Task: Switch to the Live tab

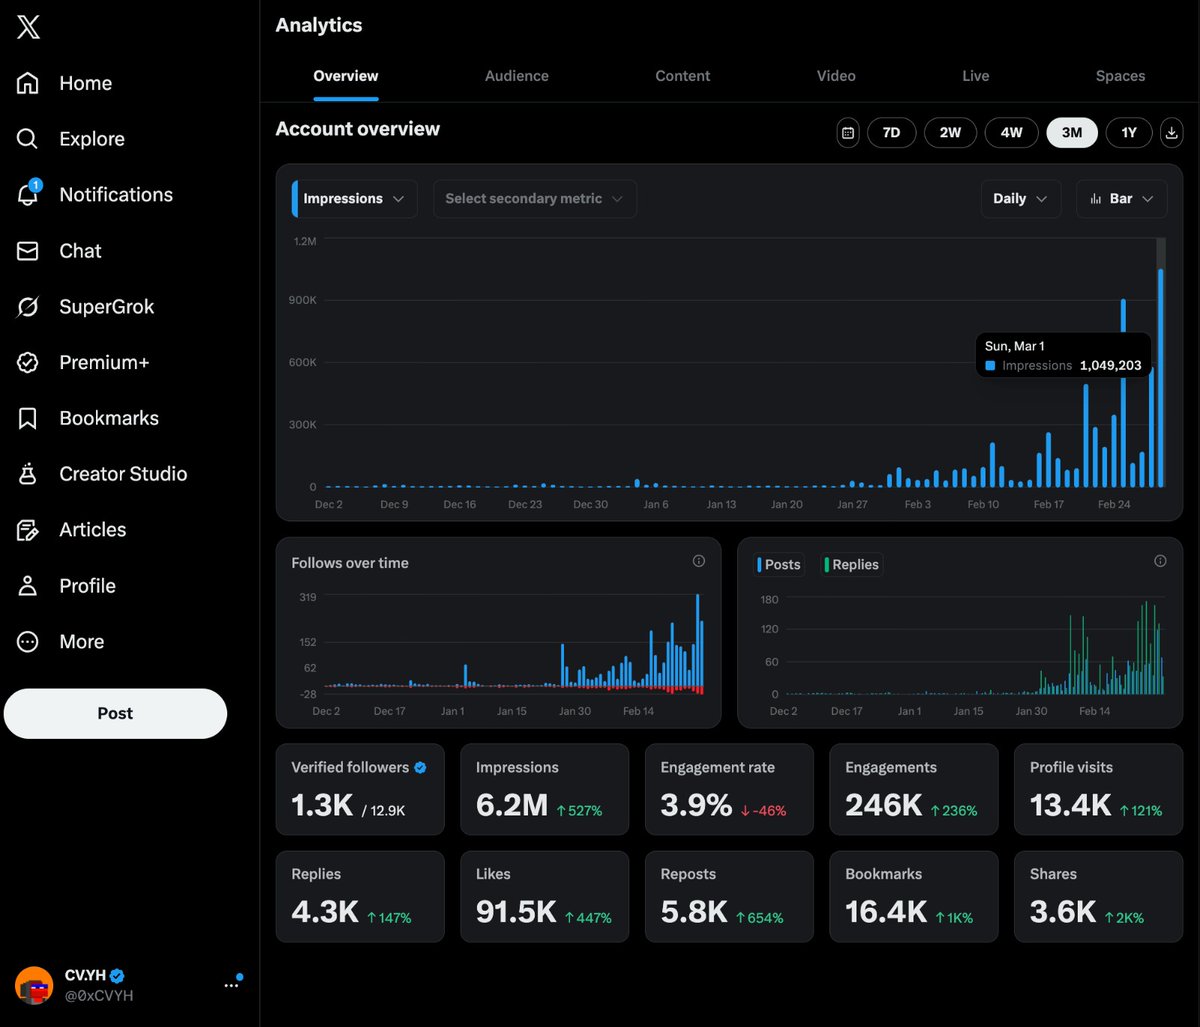Action: pyautogui.click(x=976, y=76)
